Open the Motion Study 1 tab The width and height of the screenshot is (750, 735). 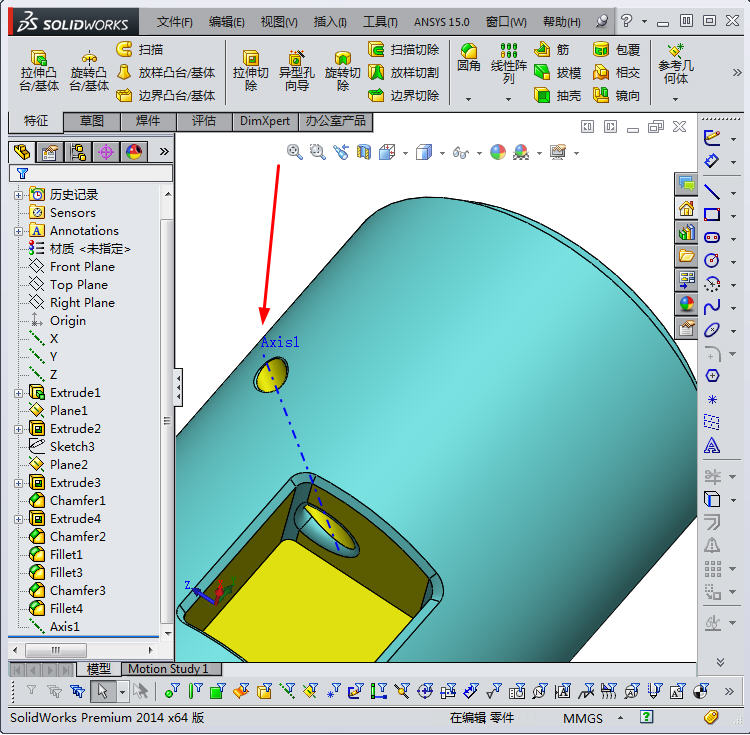[x=168, y=669]
